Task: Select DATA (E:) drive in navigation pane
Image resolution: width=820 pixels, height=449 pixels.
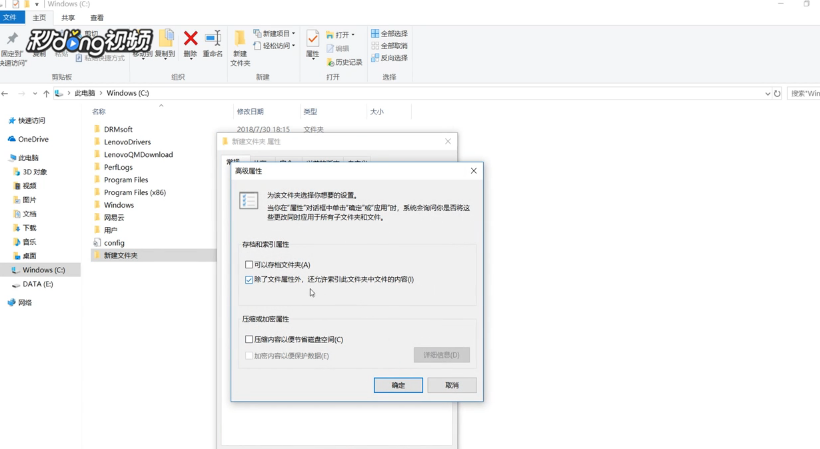Action: pyautogui.click(x=32, y=284)
